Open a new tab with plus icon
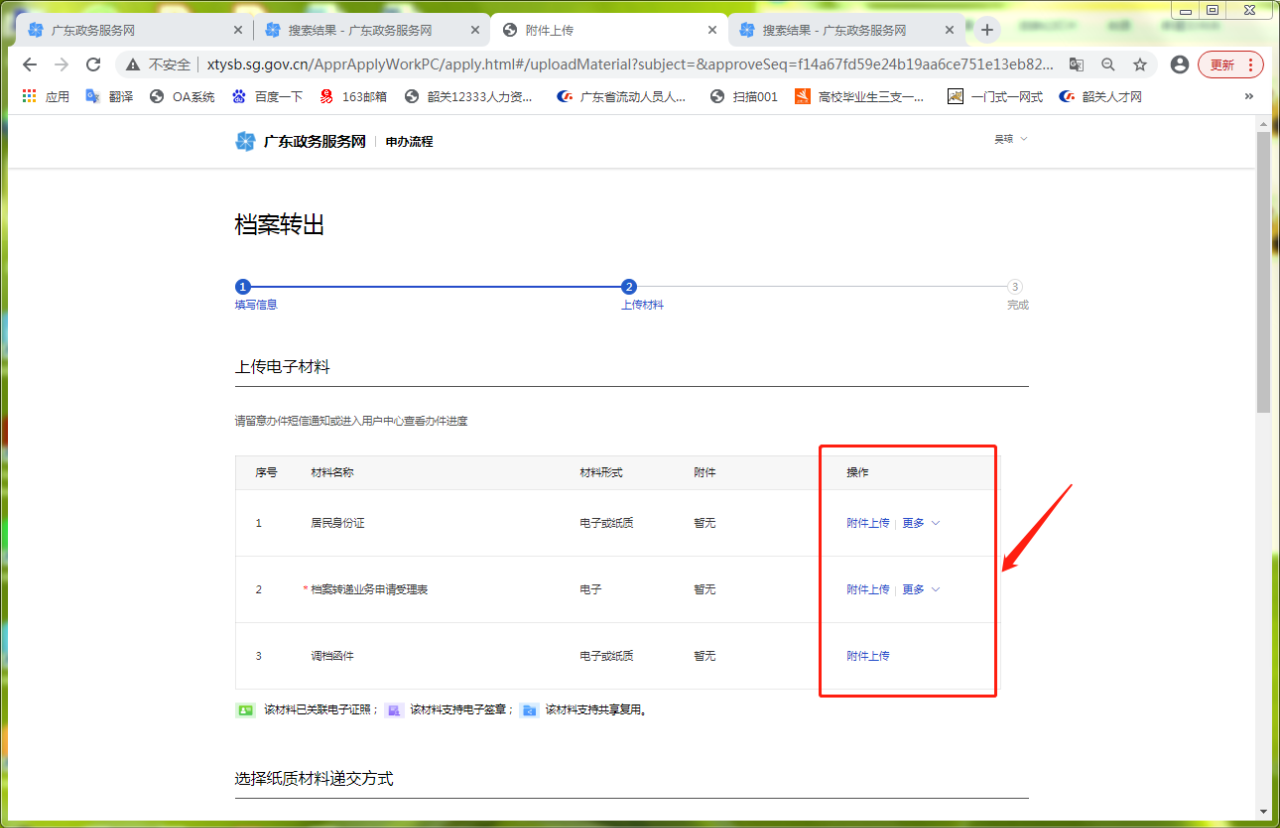 point(987,30)
